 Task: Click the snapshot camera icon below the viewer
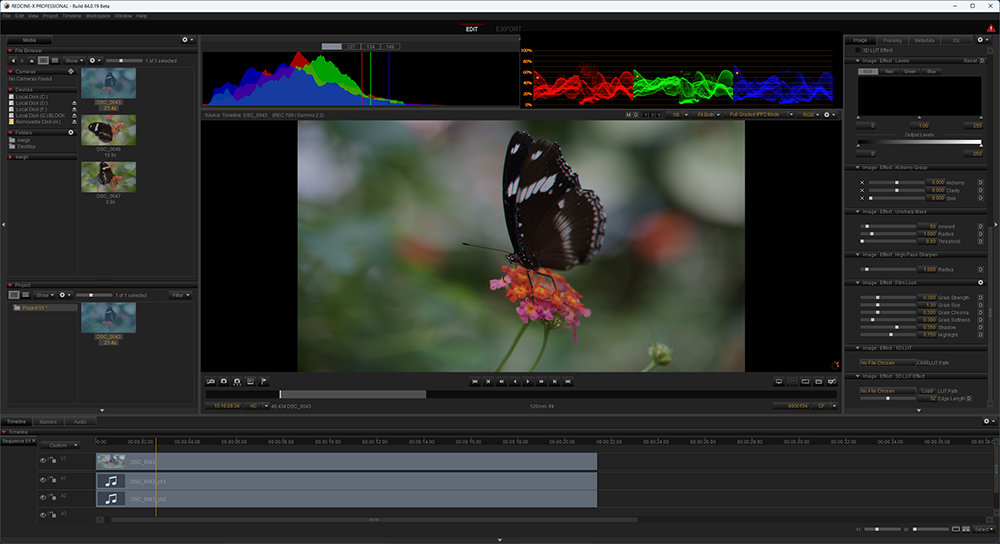coord(224,382)
